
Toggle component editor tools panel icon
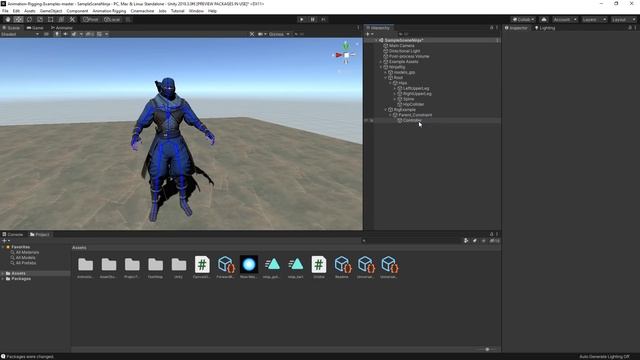(x=252, y=34)
